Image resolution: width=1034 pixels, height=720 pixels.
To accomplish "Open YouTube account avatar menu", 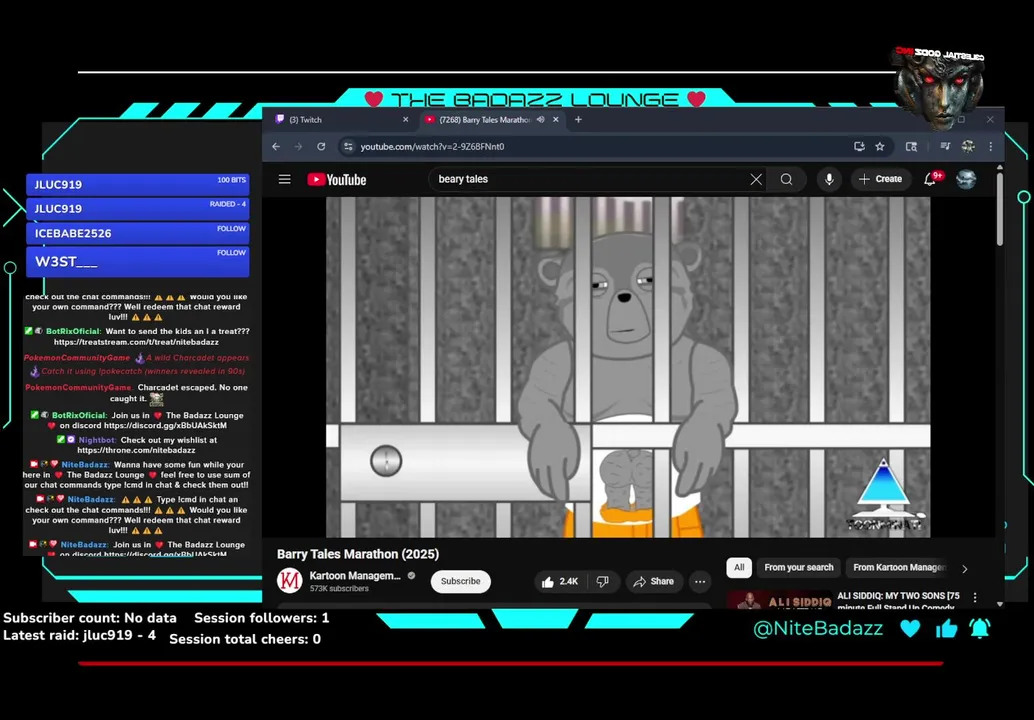I will tap(966, 179).
